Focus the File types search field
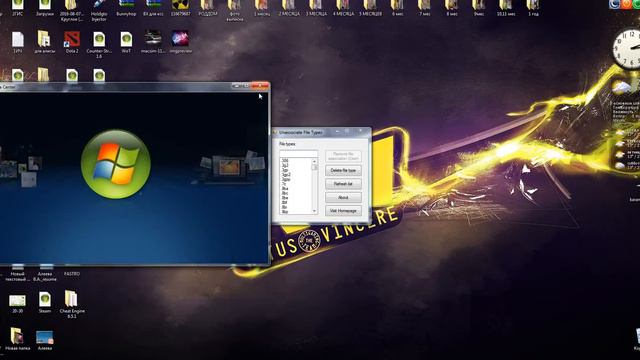640x360 pixels. 298,153
